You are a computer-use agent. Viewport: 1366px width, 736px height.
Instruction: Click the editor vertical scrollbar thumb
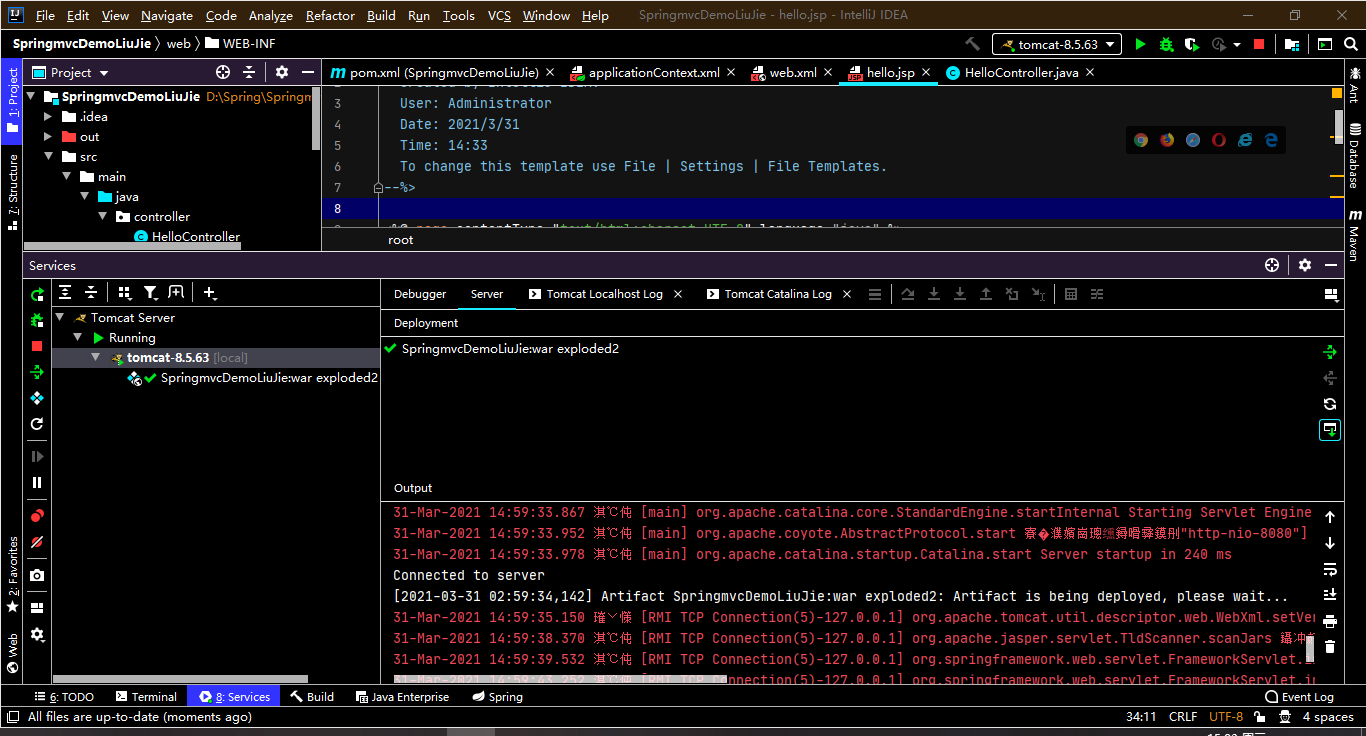tap(1339, 126)
